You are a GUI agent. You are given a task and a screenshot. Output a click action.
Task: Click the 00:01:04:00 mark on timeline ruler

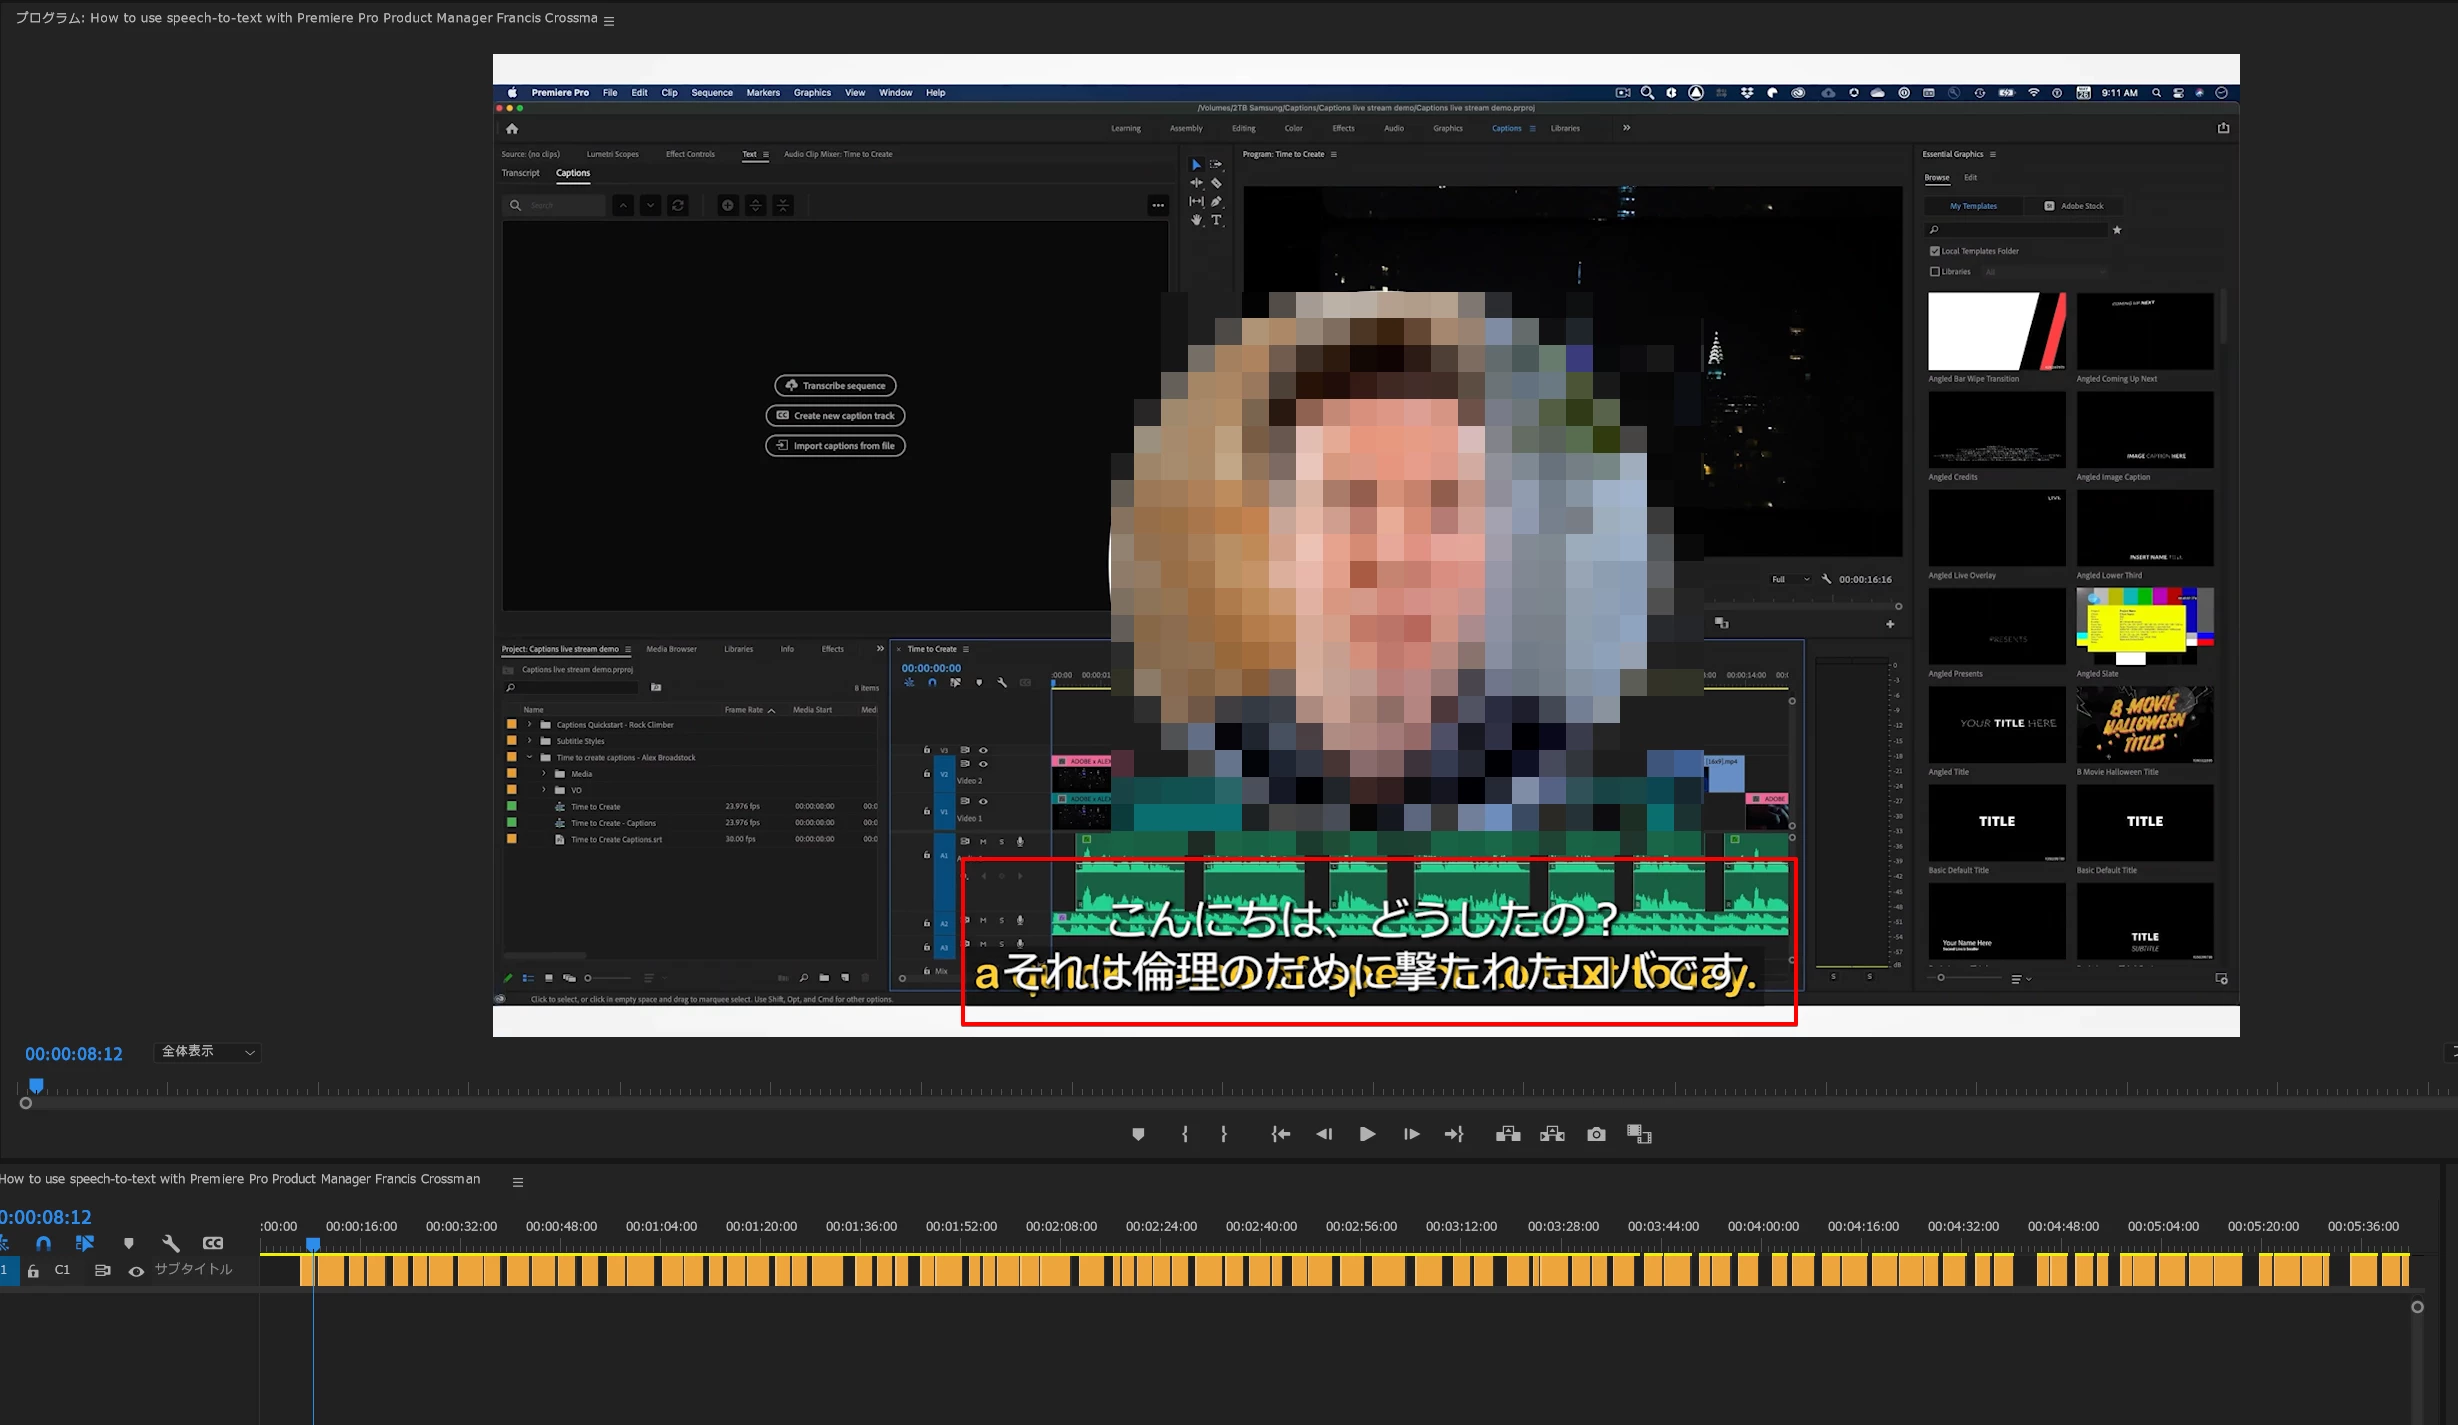[x=661, y=1226]
